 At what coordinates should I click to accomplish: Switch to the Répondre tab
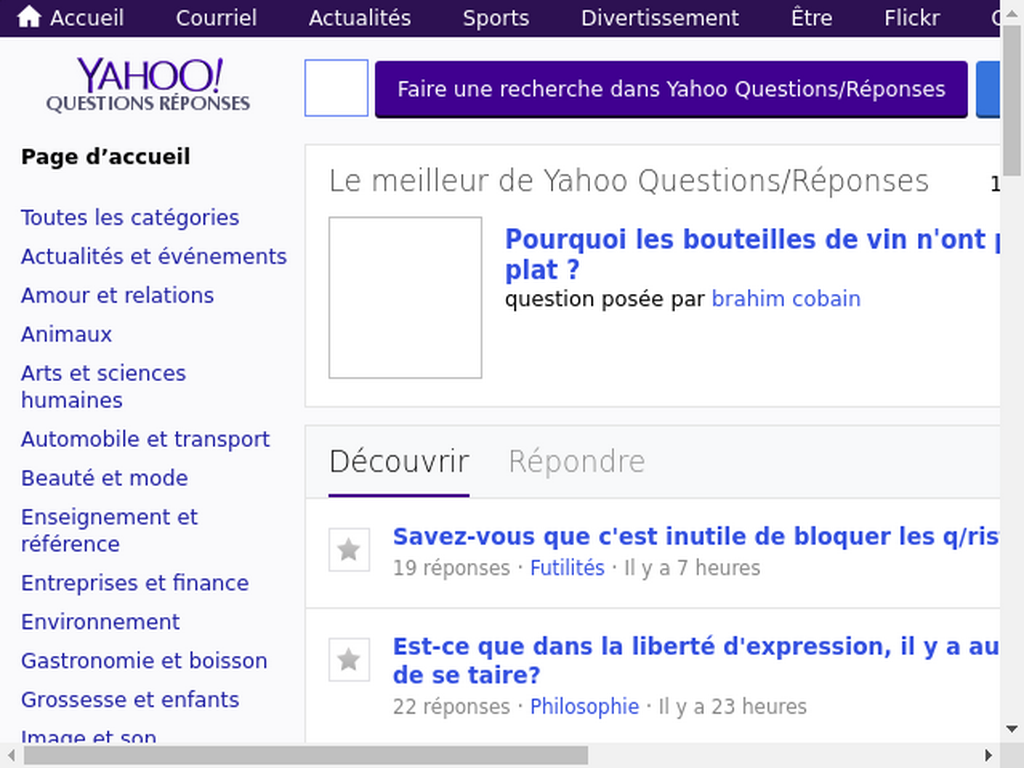[577, 462]
